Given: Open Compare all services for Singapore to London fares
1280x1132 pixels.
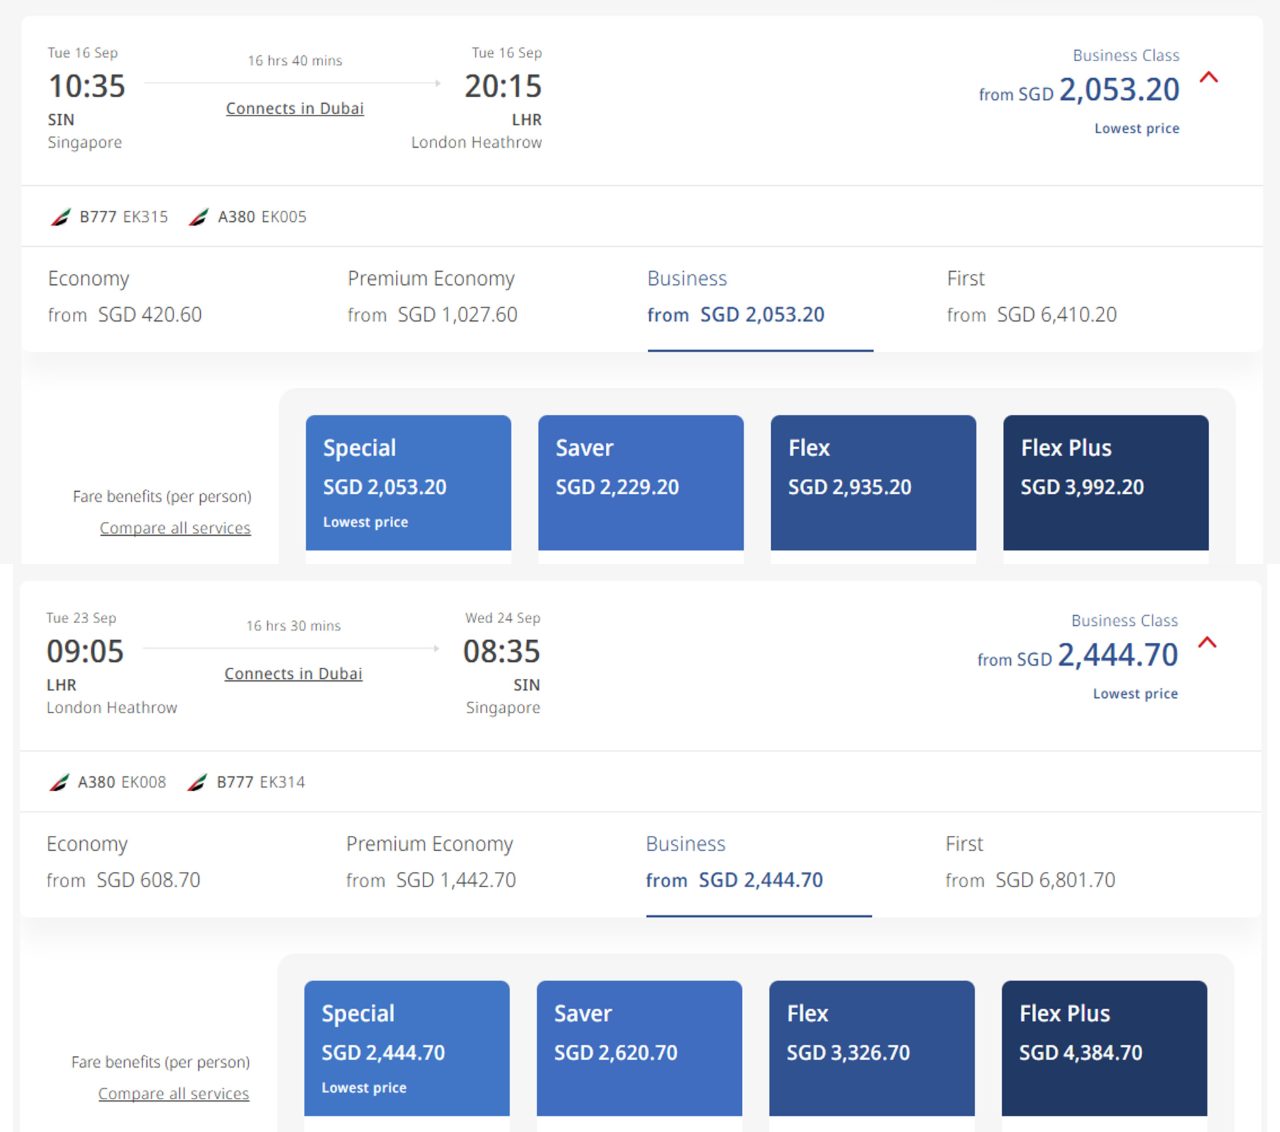Looking at the screenshot, I should [175, 528].
